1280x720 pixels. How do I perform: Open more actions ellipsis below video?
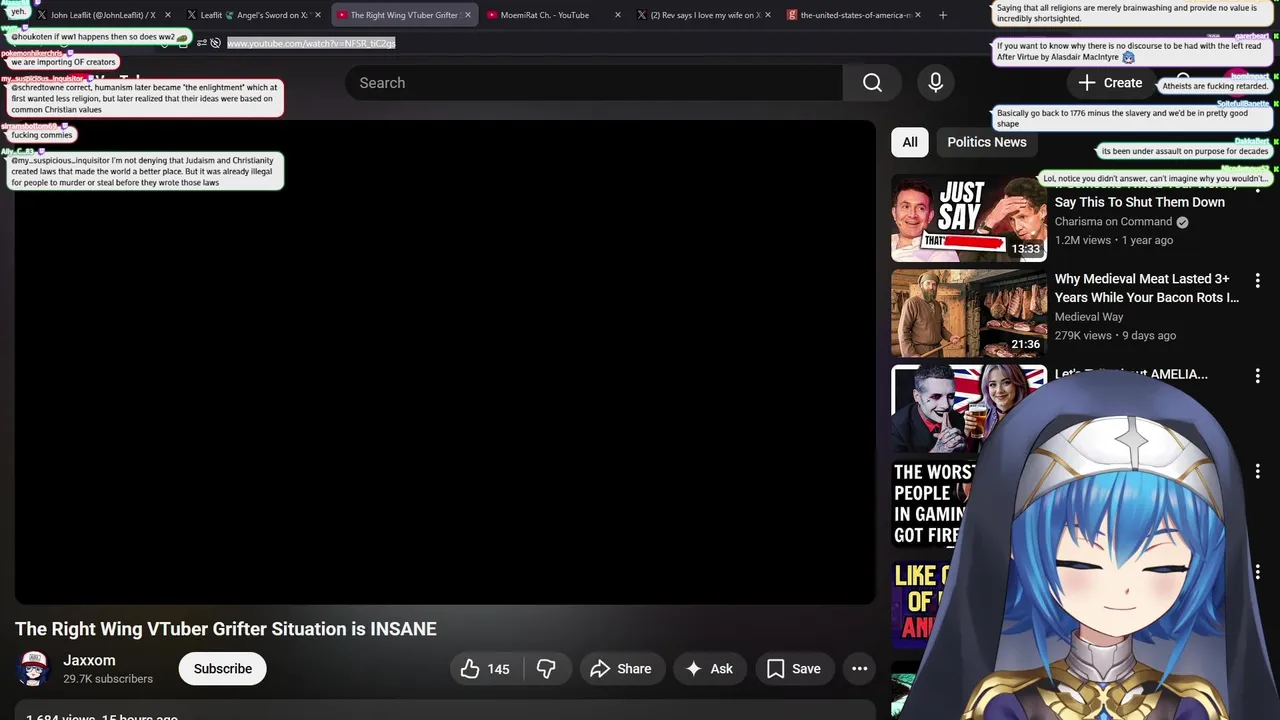coord(859,669)
